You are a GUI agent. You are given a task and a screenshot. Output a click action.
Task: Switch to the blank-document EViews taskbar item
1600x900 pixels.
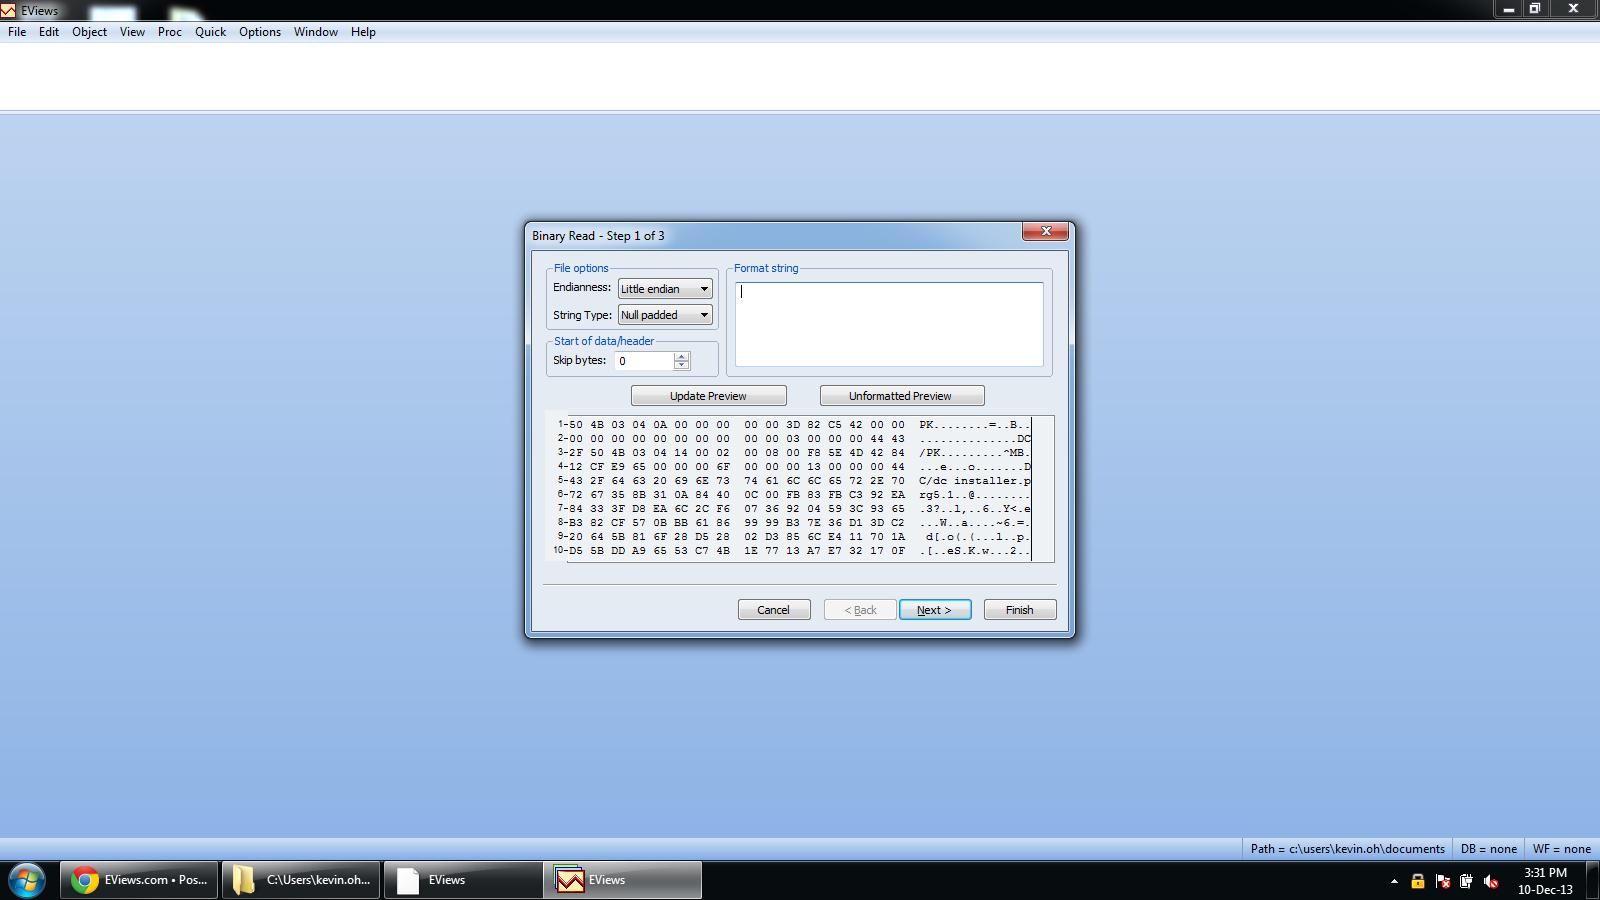463,880
